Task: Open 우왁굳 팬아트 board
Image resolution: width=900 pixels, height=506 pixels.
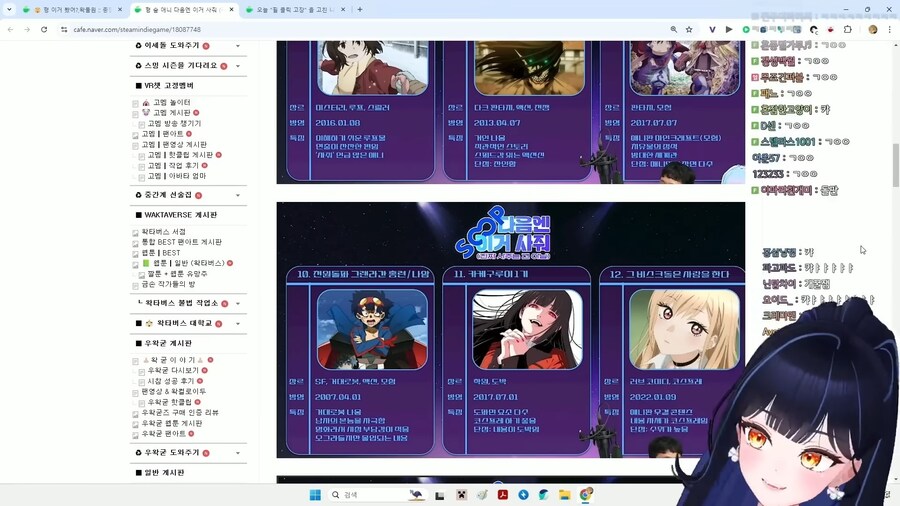Action: pos(164,434)
